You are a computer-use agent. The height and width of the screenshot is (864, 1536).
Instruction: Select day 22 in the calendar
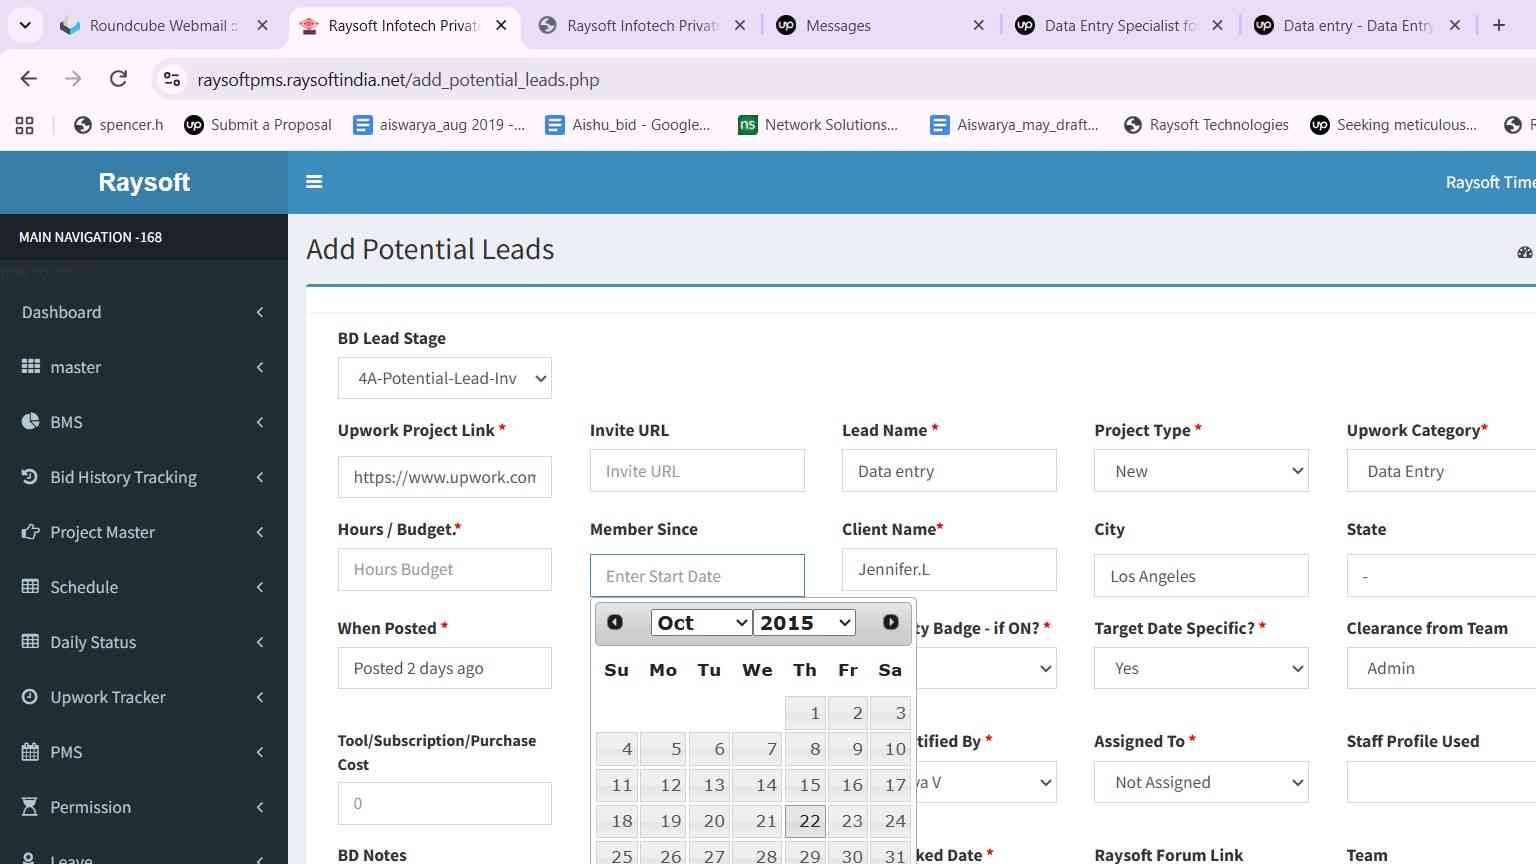coord(806,821)
